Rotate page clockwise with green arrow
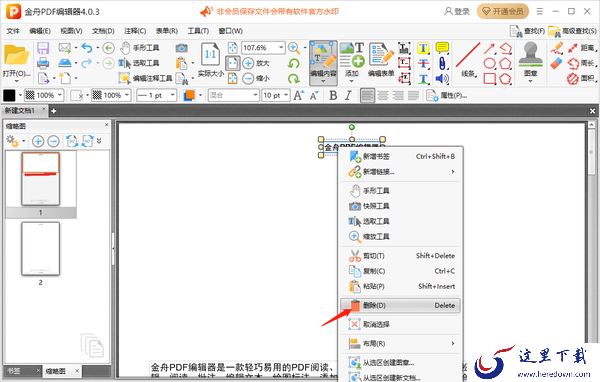This screenshot has height=382, width=600. pyautogui.click(x=293, y=78)
